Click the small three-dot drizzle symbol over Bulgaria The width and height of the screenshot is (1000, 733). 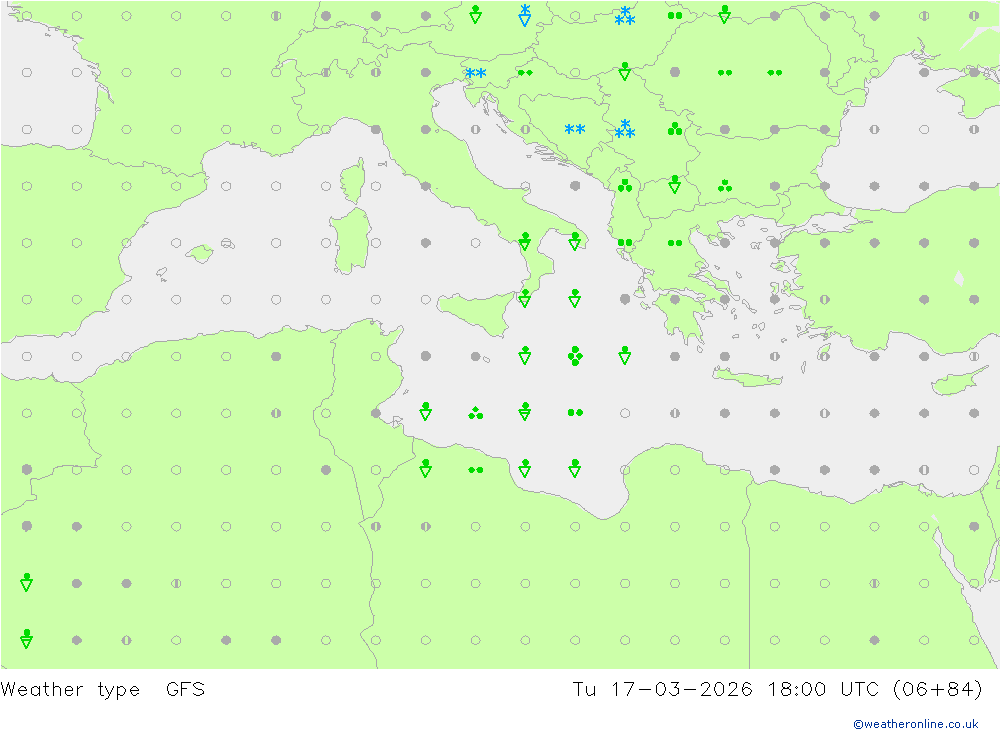click(x=724, y=186)
